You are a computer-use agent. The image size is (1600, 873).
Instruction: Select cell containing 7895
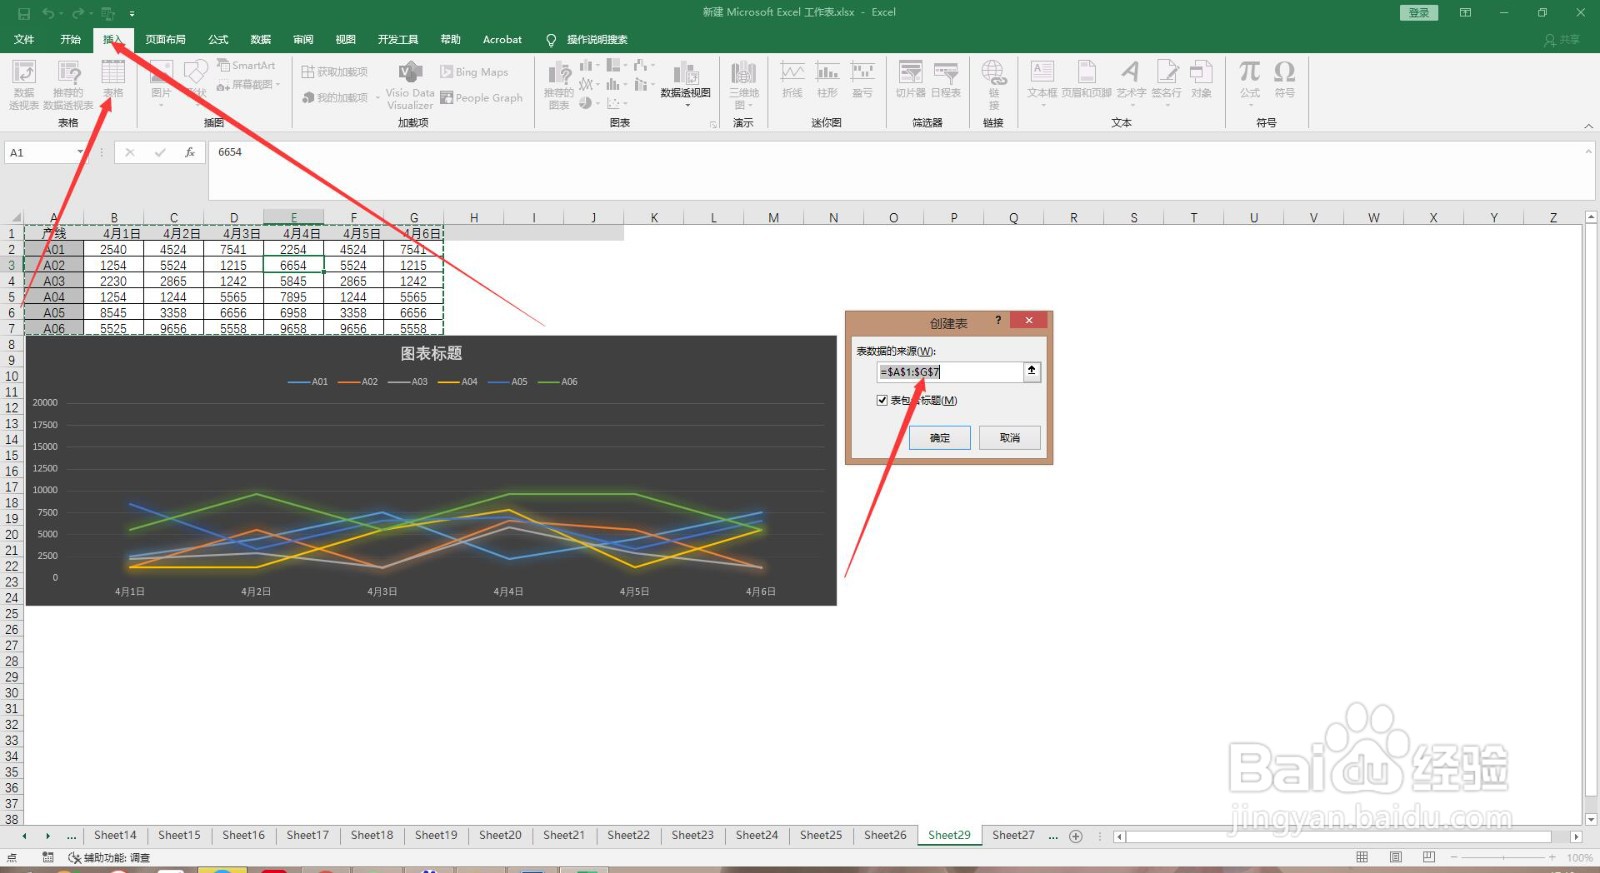(293, 297)
